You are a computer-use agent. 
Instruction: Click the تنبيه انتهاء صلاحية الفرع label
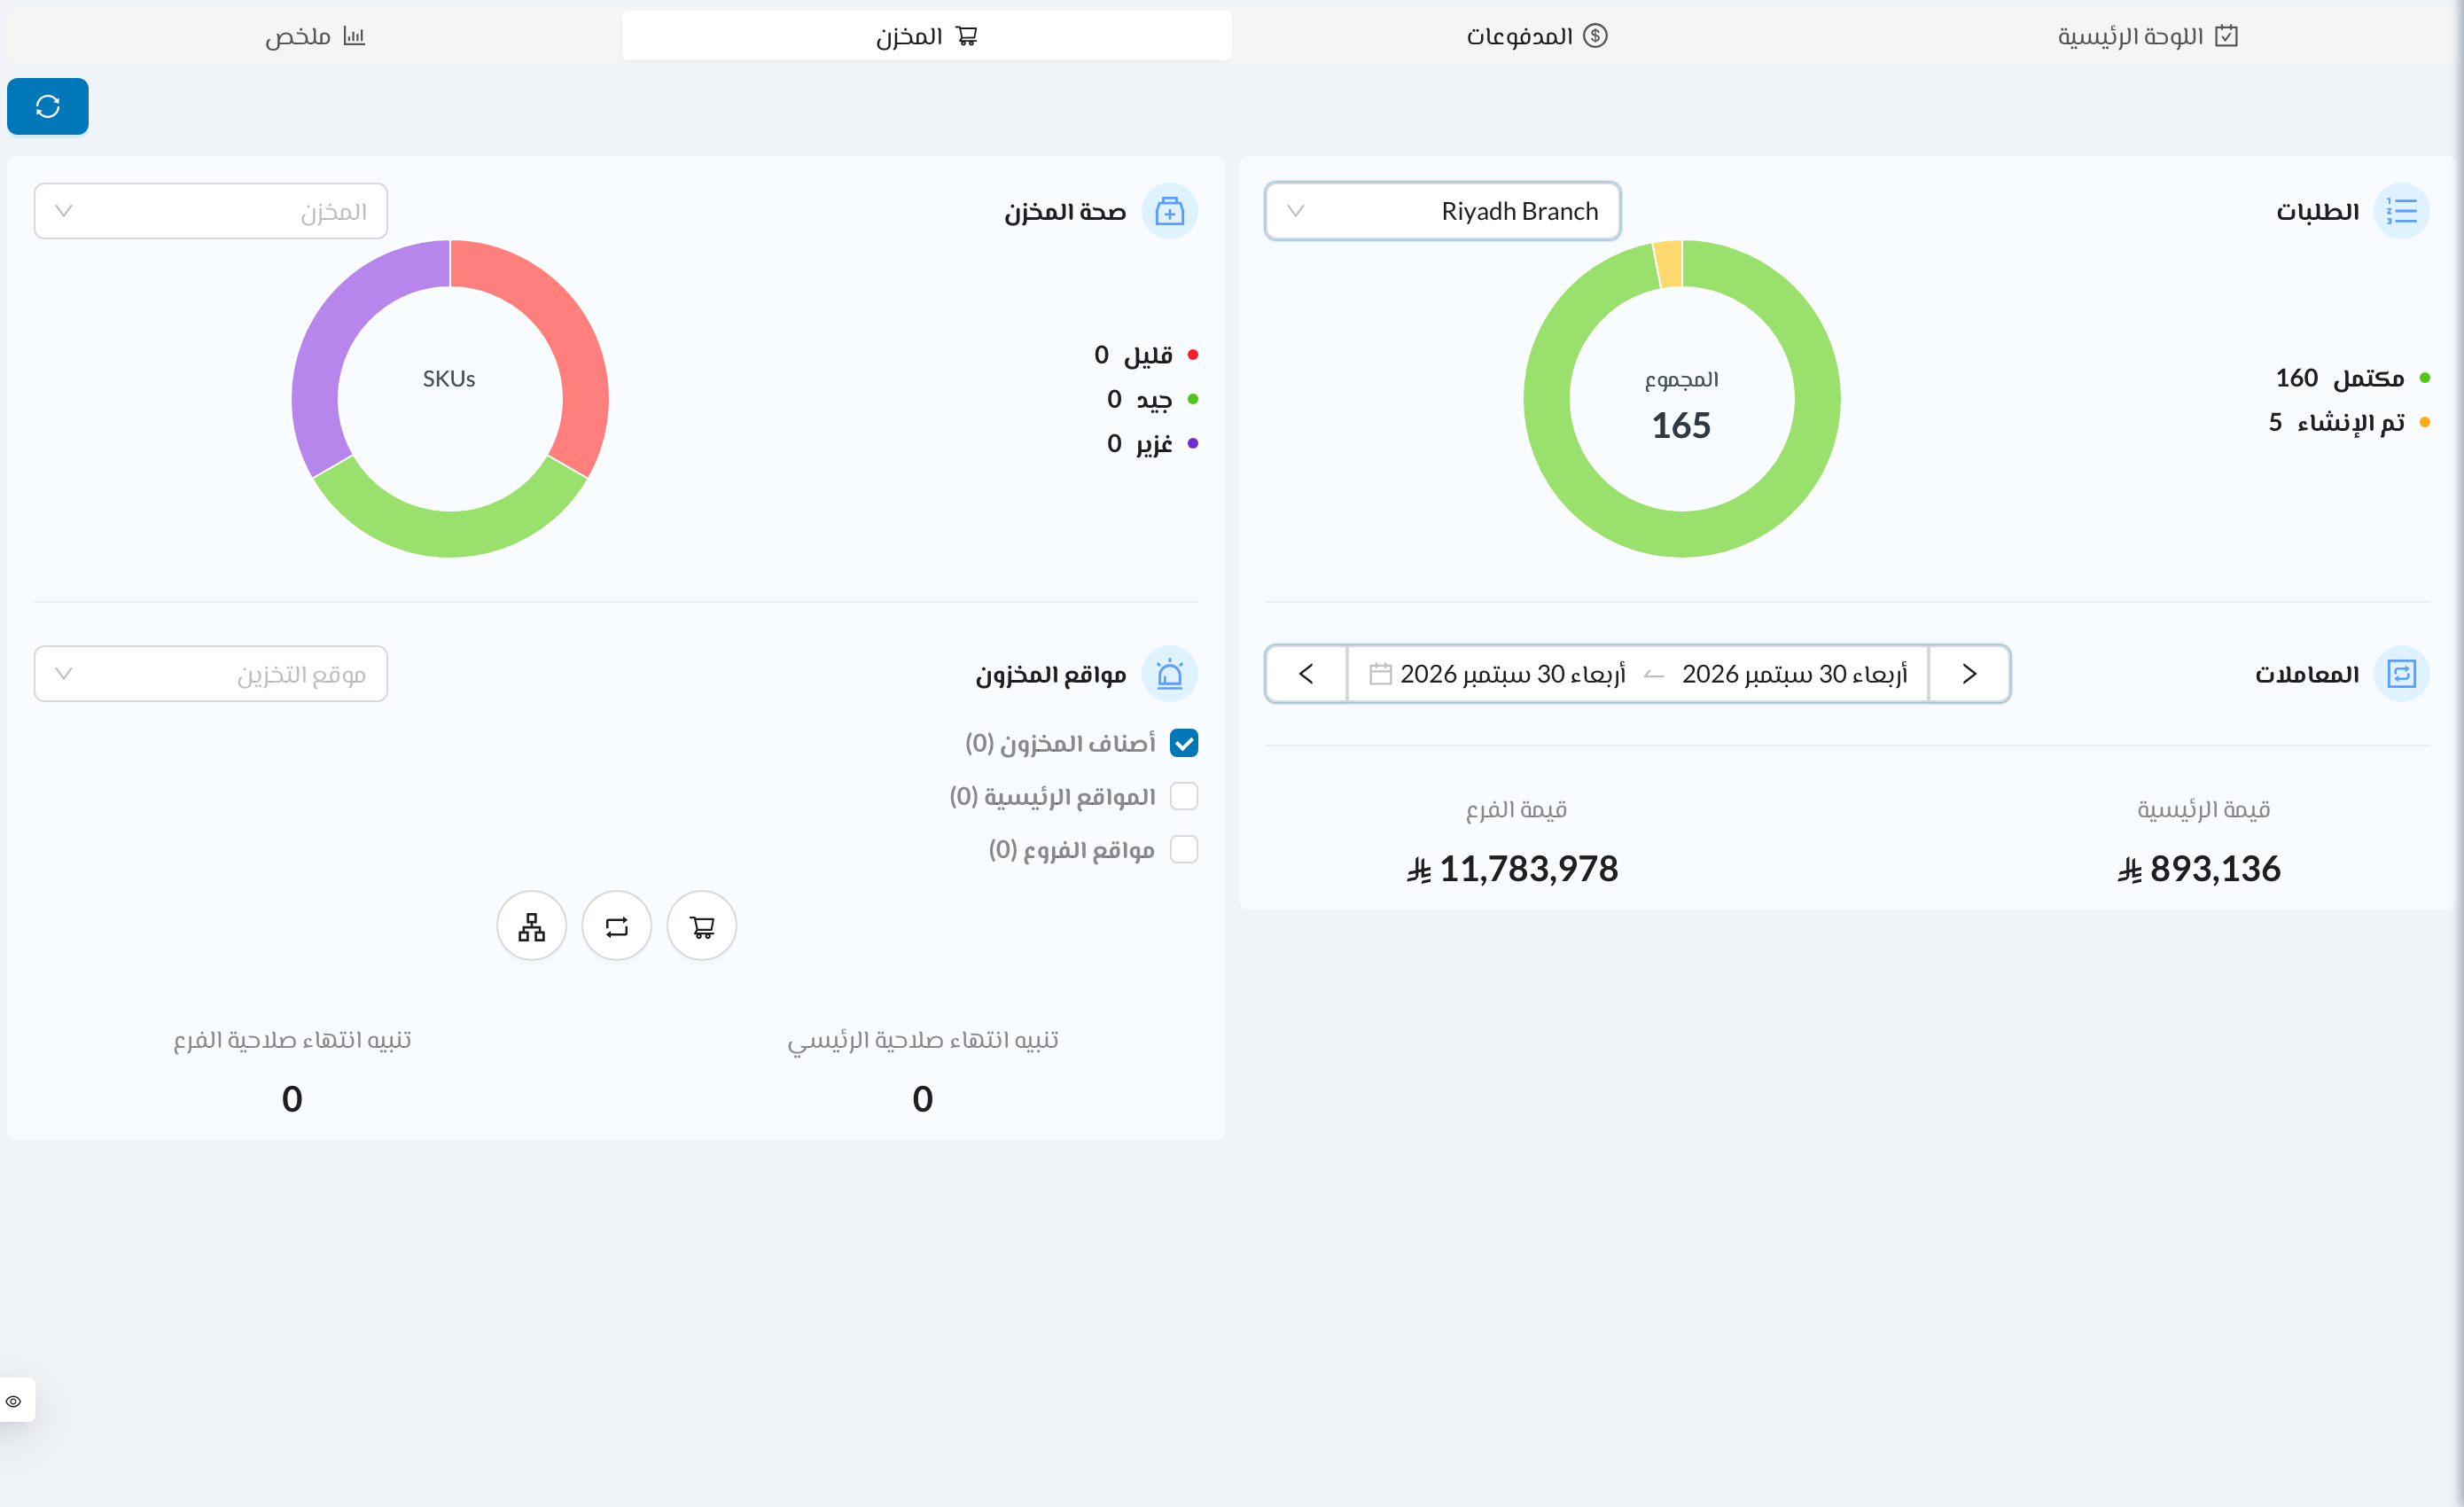click(x=292, y=1040)
